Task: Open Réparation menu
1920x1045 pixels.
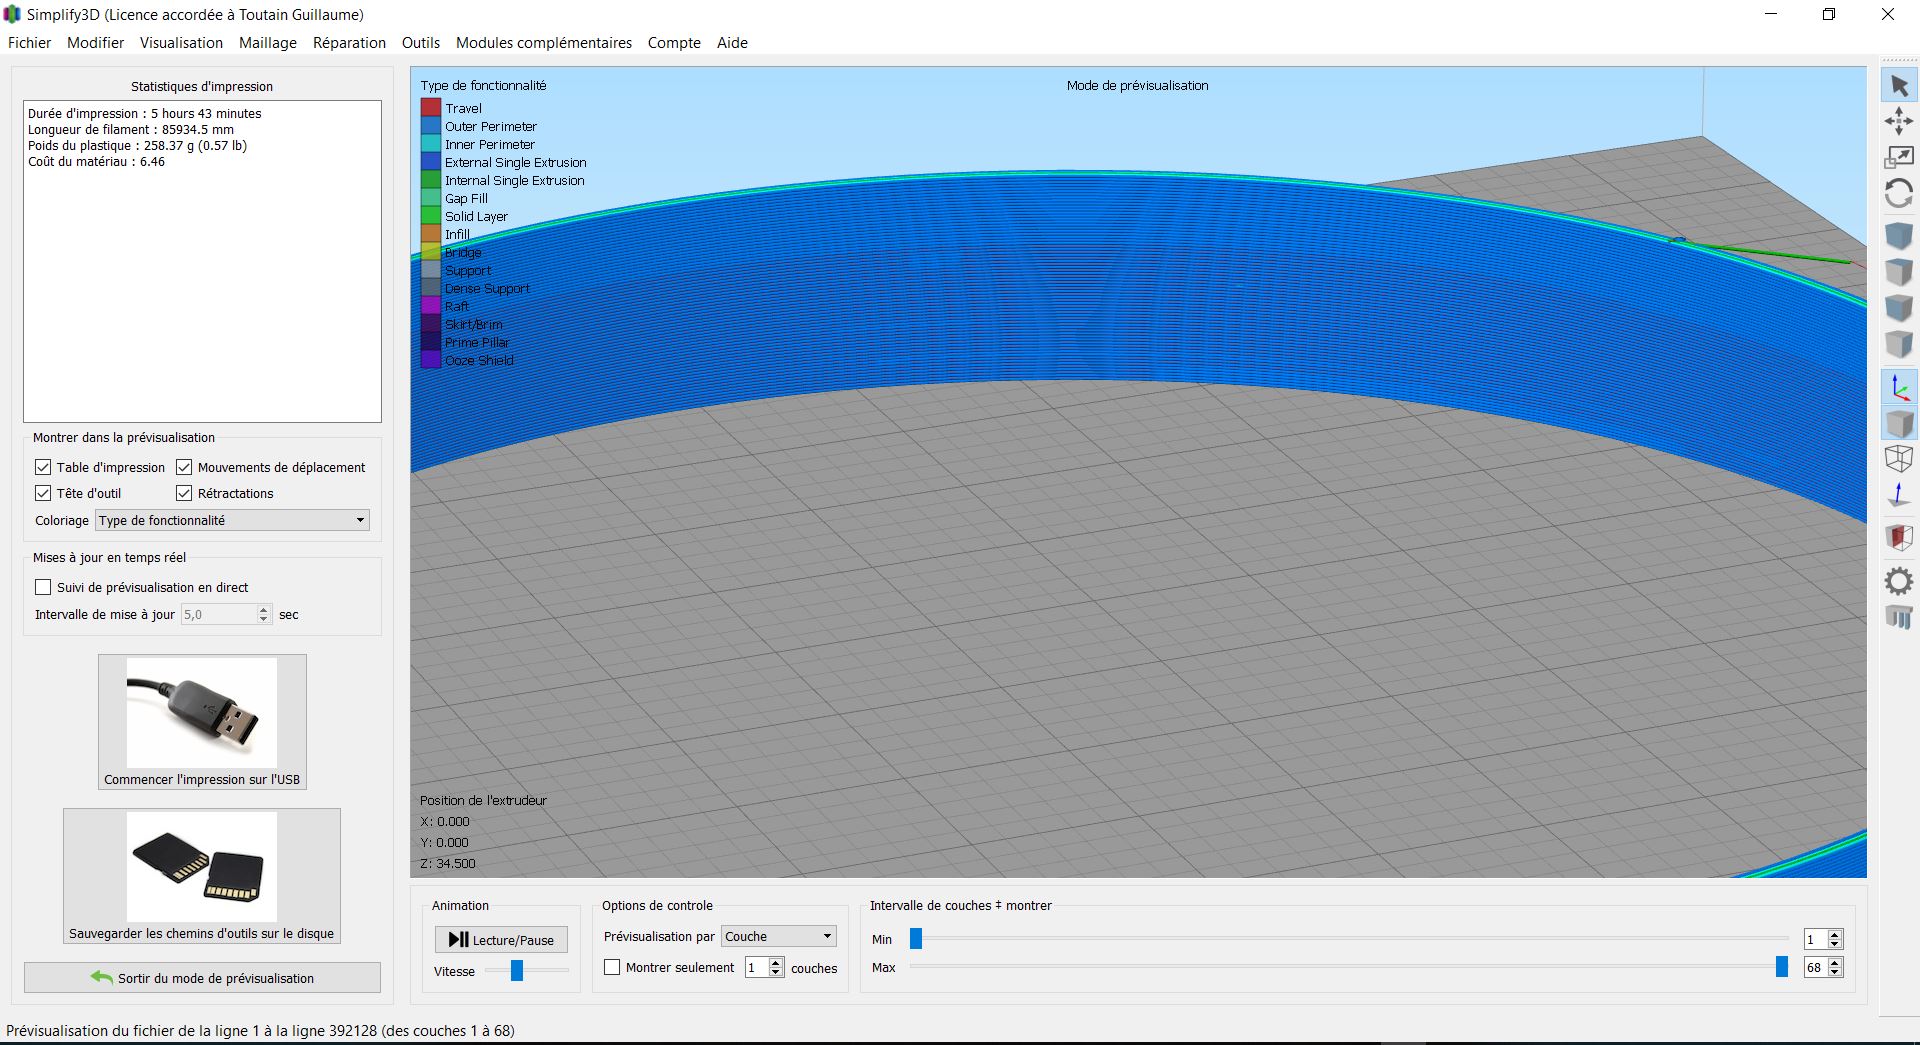Action: point(349,42)
